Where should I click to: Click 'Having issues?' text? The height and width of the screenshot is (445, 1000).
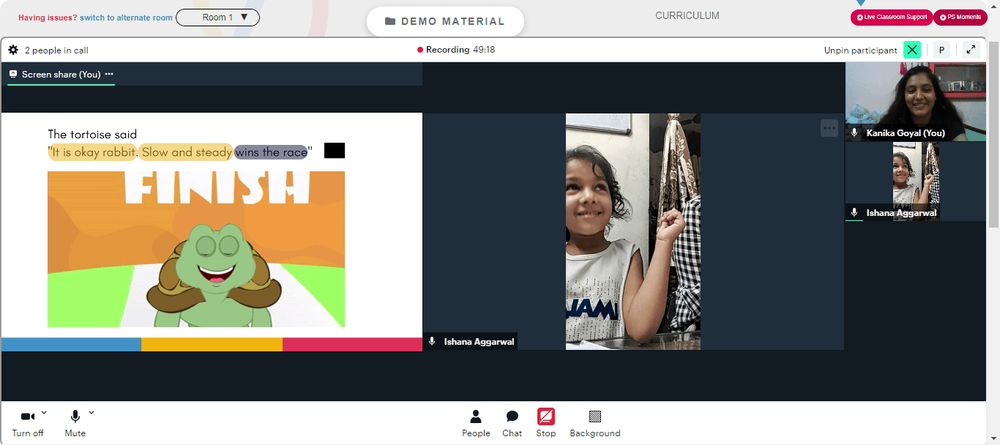[x=48, y=18]
